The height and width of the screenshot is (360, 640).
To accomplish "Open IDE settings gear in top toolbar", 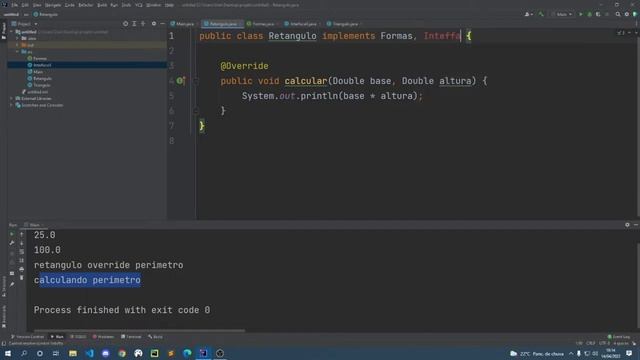I will tap(627, 14).
